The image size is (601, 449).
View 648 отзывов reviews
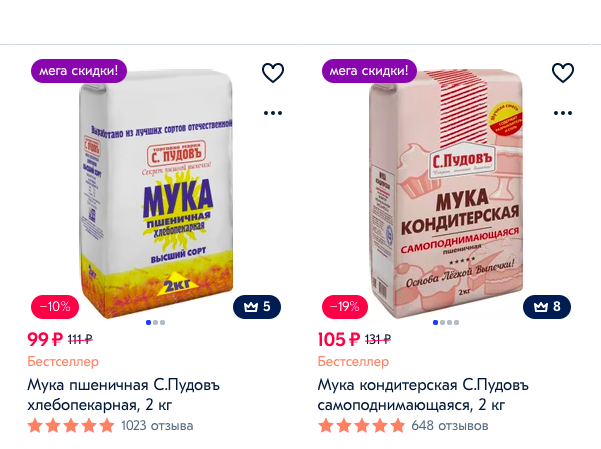pyautogui.click(x=450, y=425)
